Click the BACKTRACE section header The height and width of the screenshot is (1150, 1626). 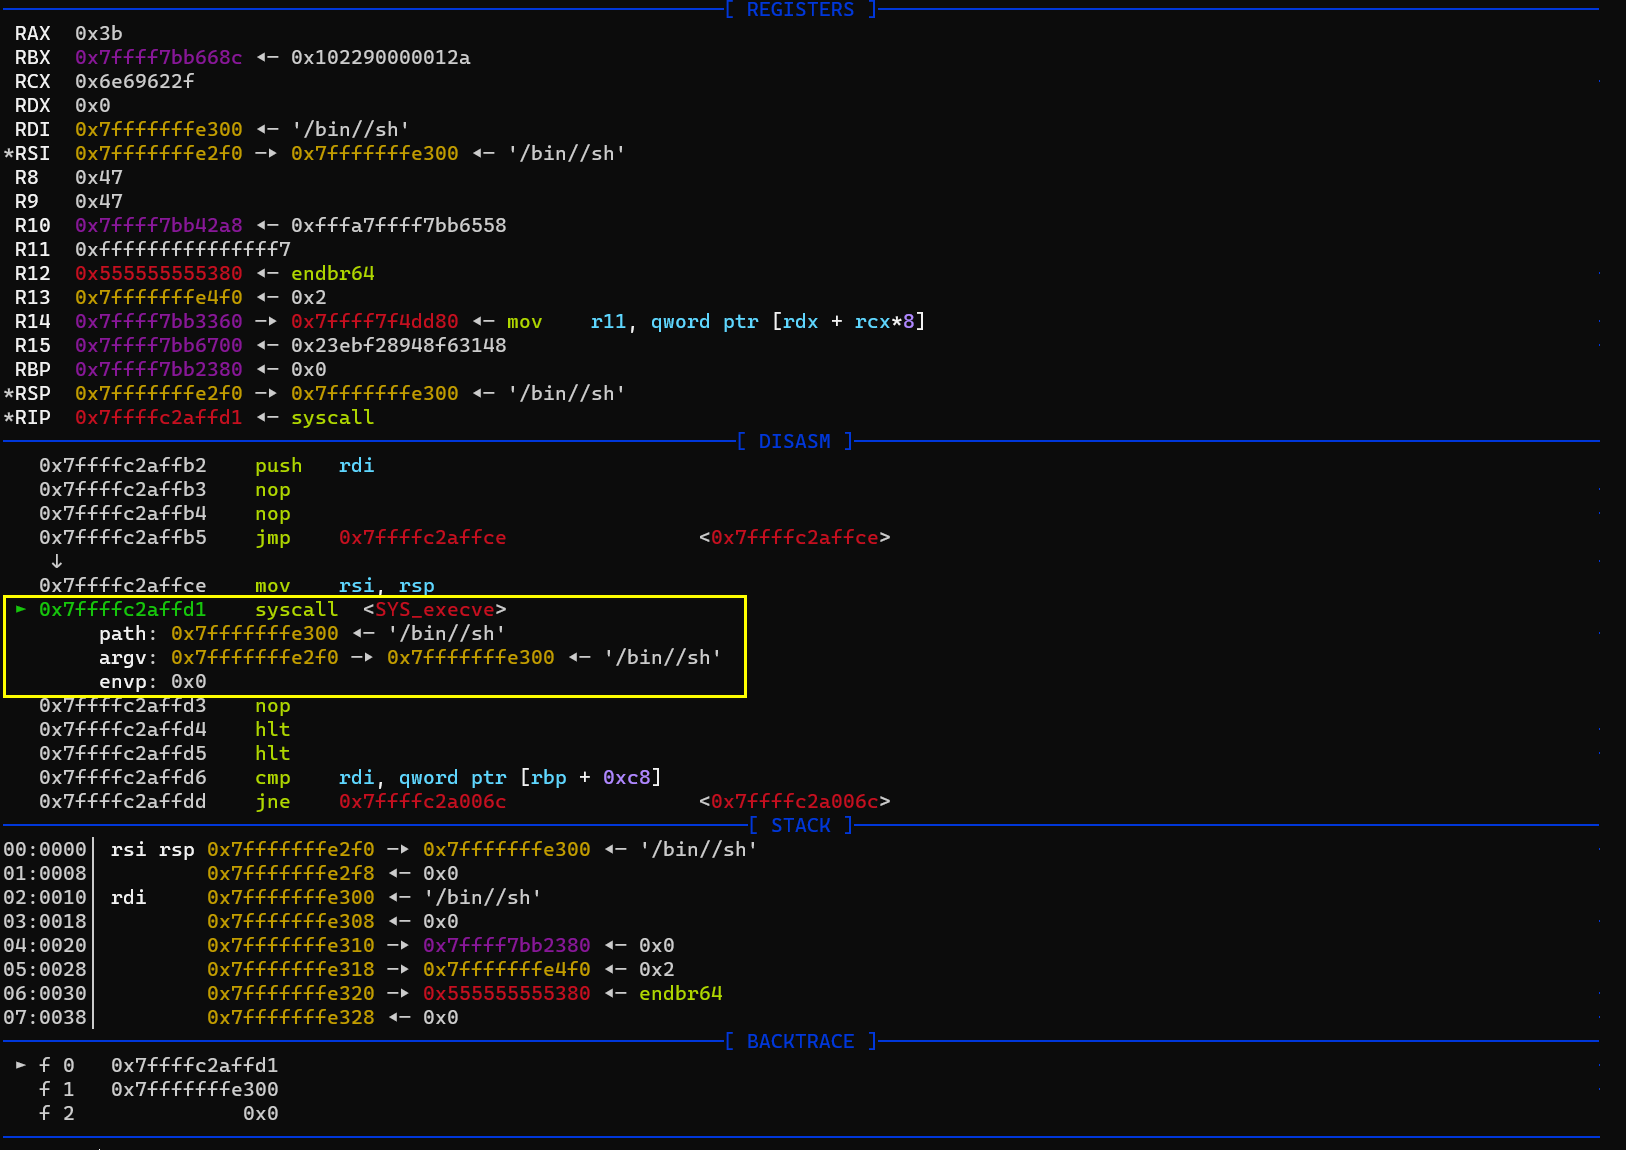tap(800, 1041)
